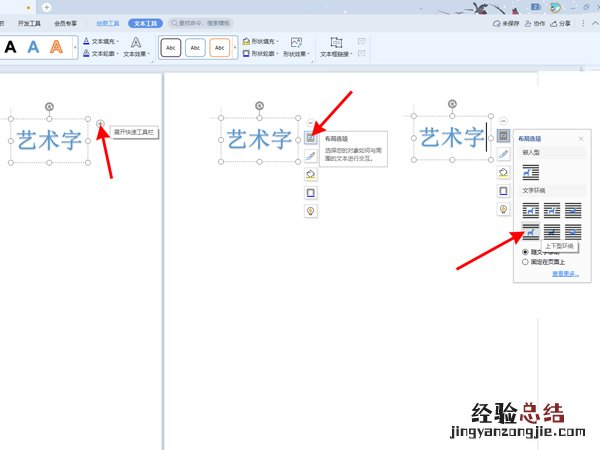
Task: Open the 文本填充 dropdown
Action: (x=100, y=42)
